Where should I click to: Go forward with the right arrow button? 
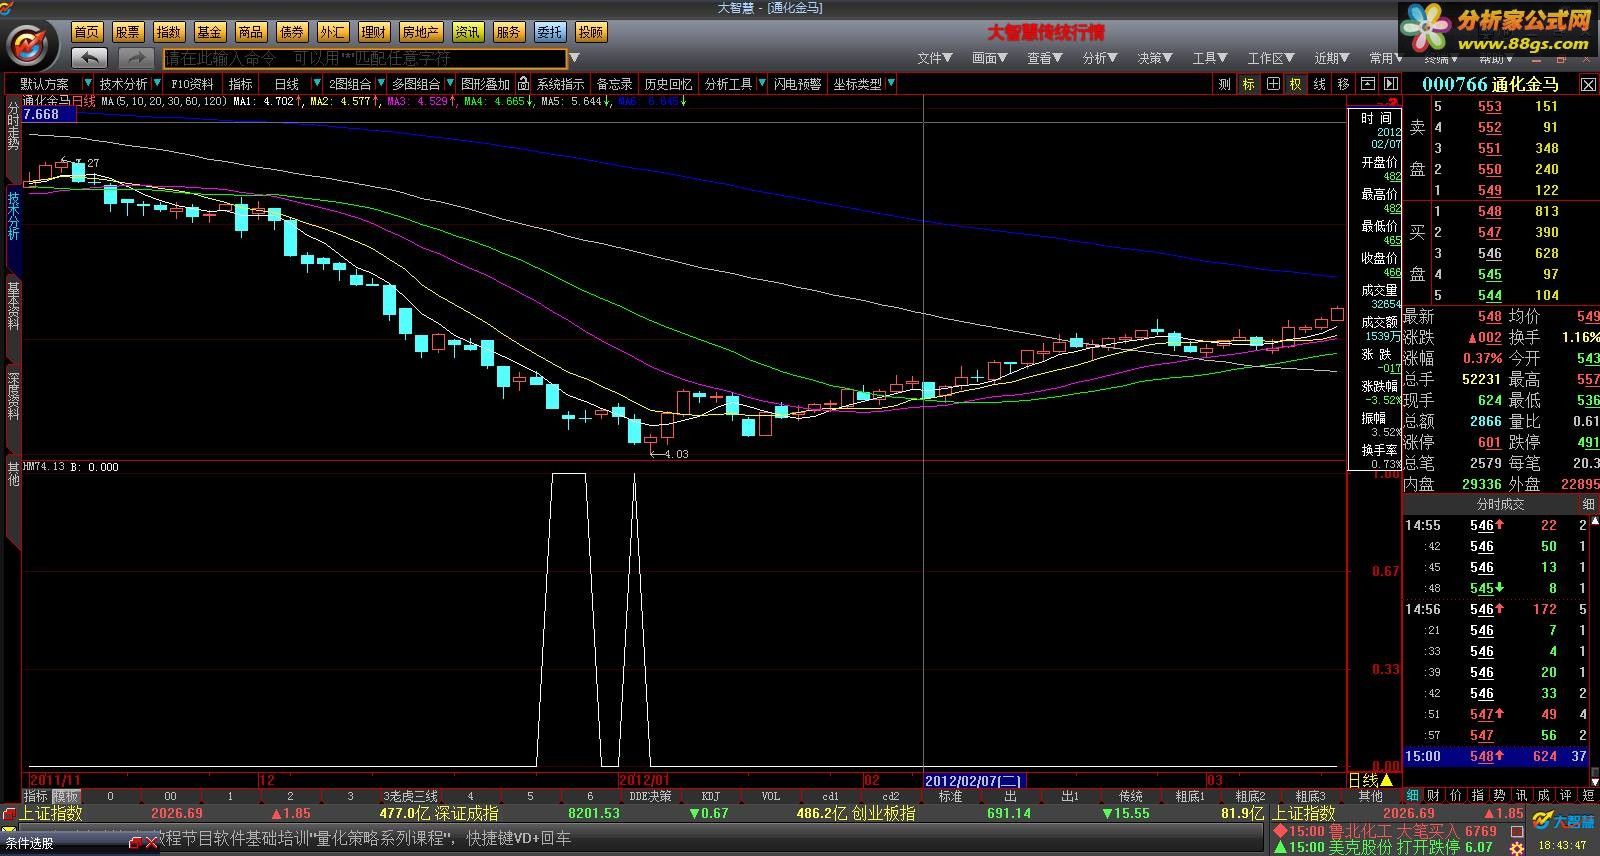[x=136, y=58]
